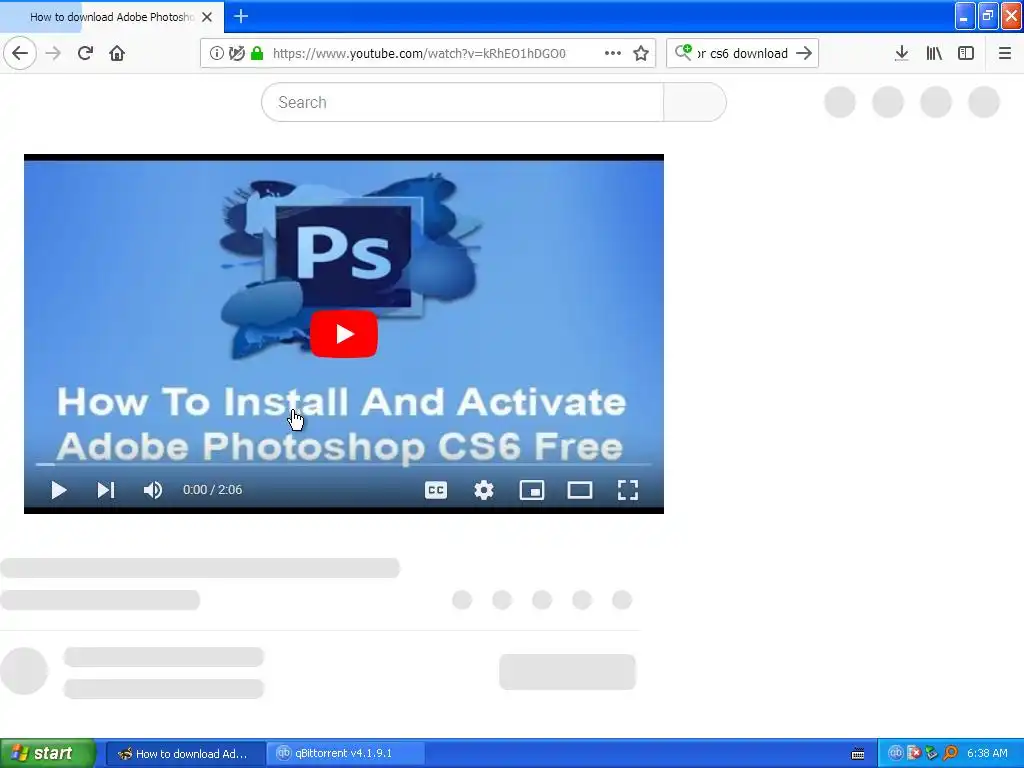
Task: Show site information icon in address bar
Action: (216, 53)
